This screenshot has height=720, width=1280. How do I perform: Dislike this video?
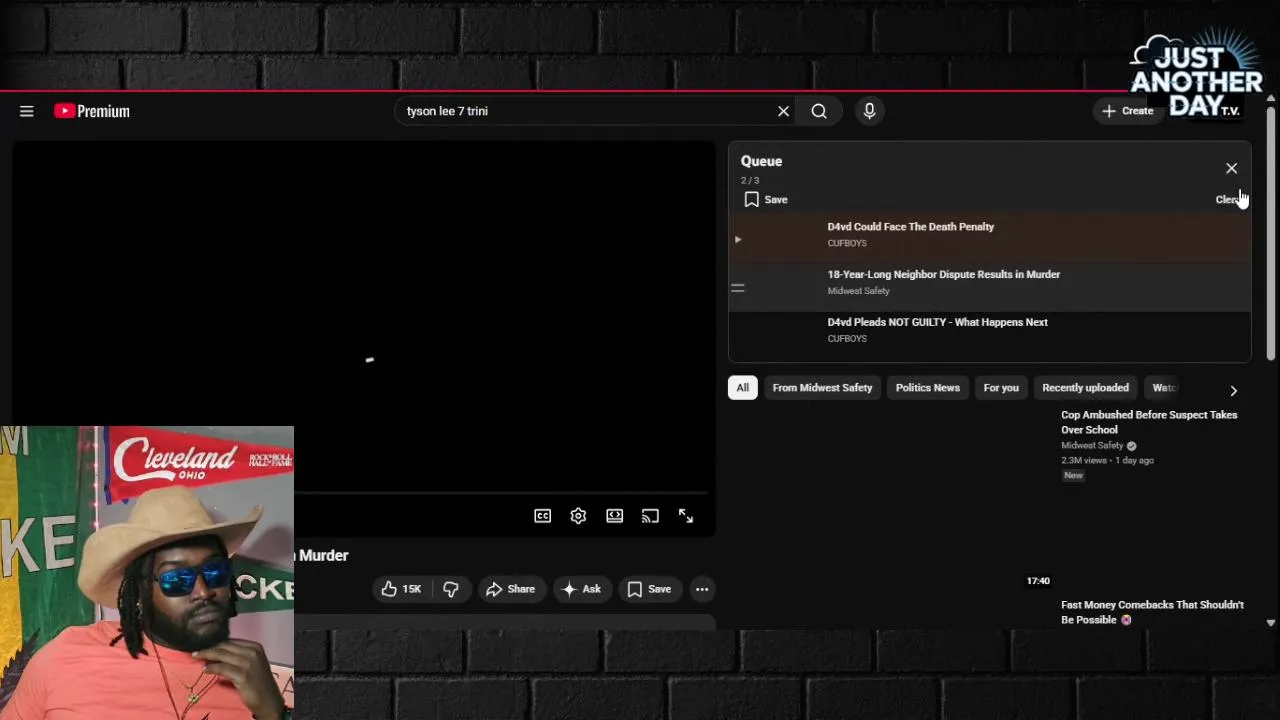coord(450,589)
